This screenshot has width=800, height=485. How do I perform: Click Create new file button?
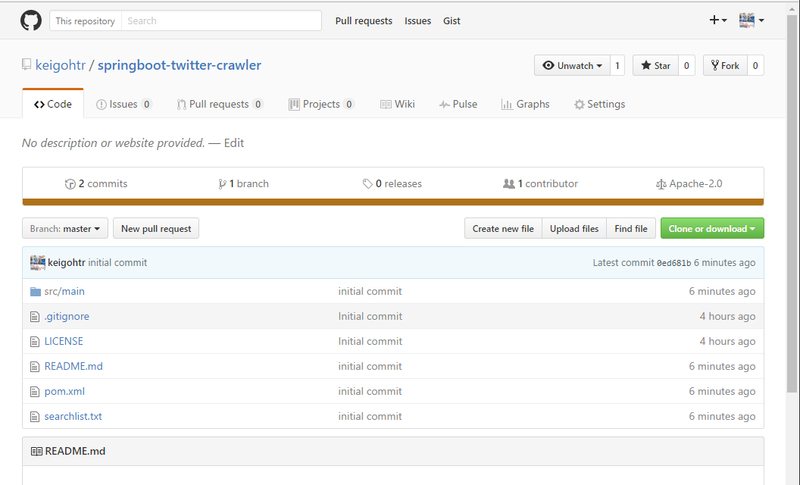[503, 228]
